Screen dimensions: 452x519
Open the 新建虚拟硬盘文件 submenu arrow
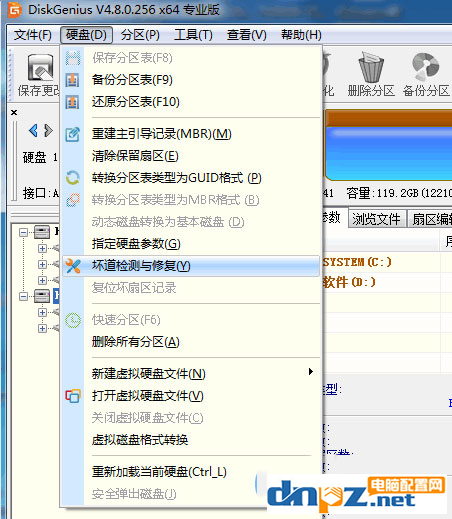[x=311, y=372]
